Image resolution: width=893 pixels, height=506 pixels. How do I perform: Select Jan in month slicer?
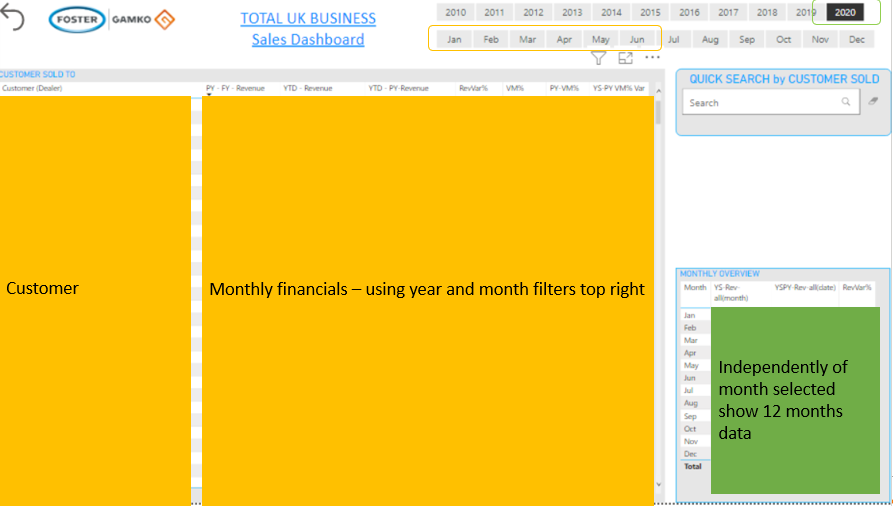coord(454,39)
